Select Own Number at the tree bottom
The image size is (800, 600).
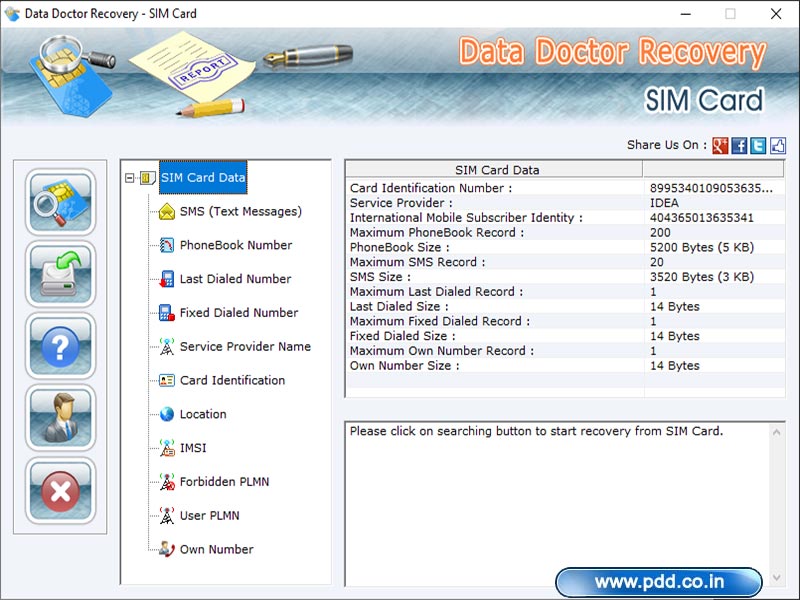coord(219,549)
